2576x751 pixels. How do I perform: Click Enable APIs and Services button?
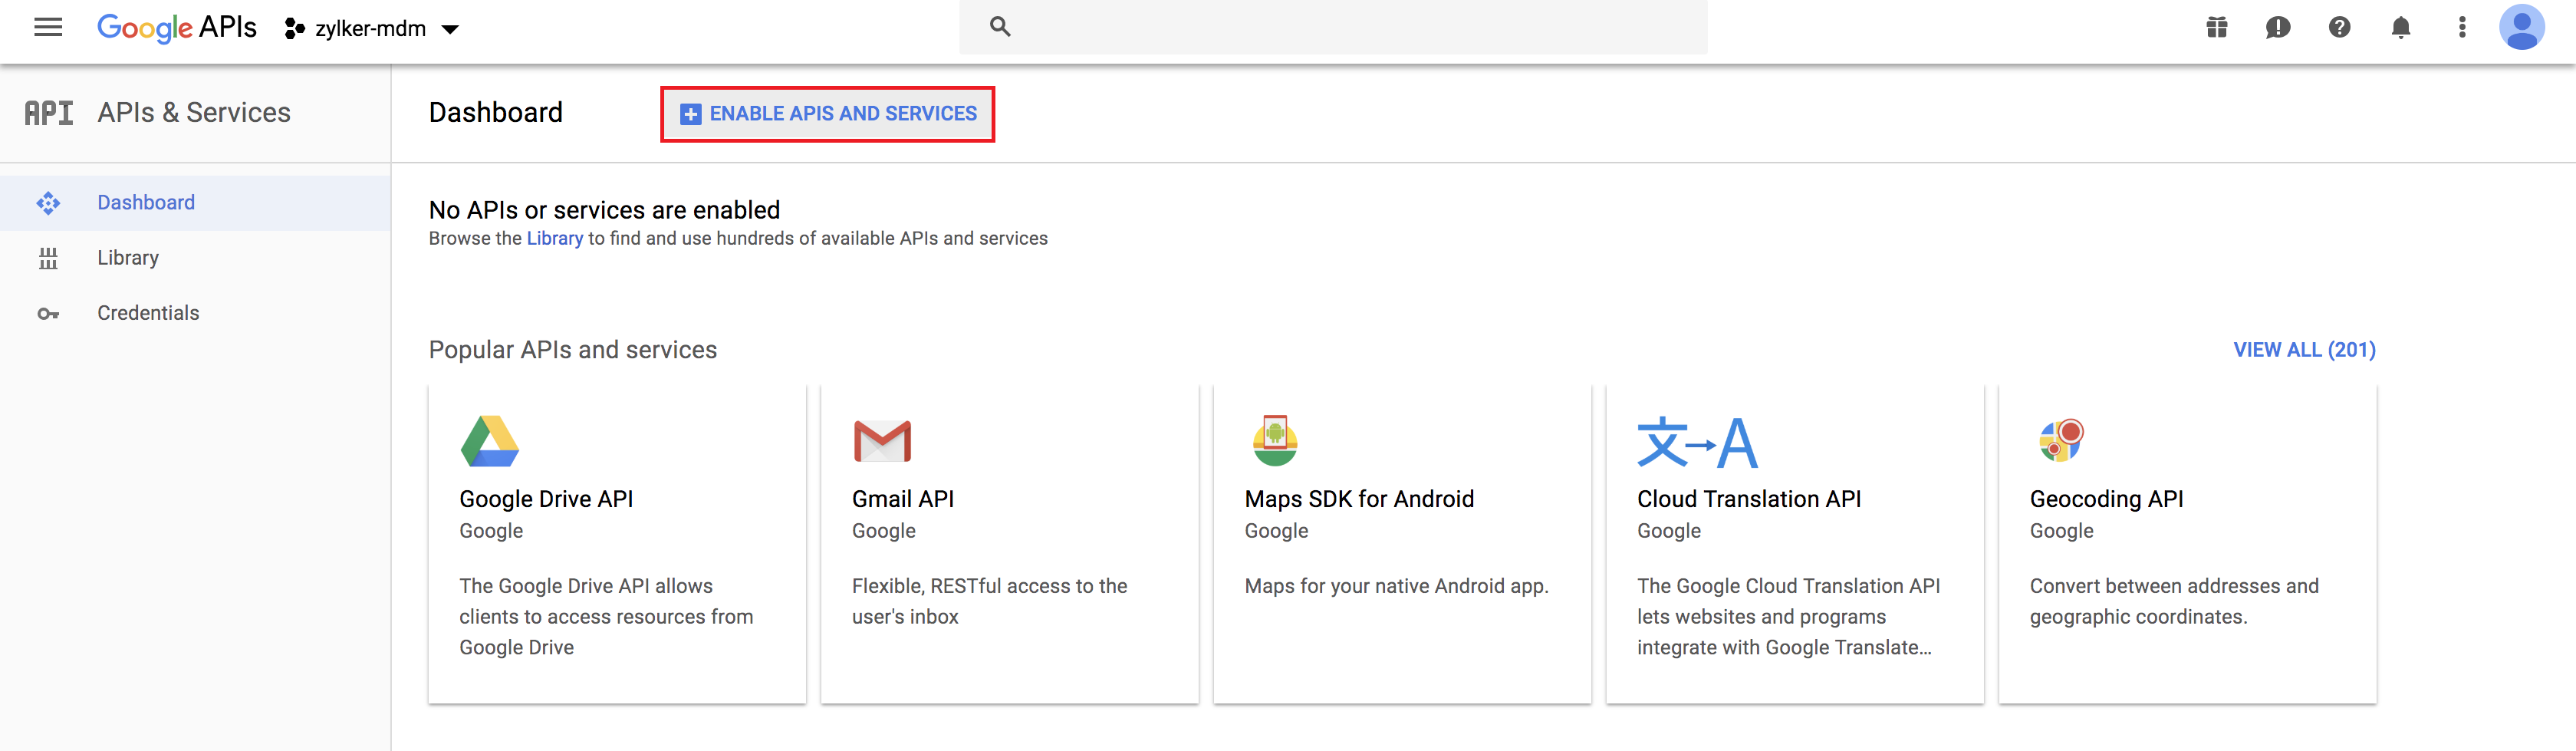[827, 114]
